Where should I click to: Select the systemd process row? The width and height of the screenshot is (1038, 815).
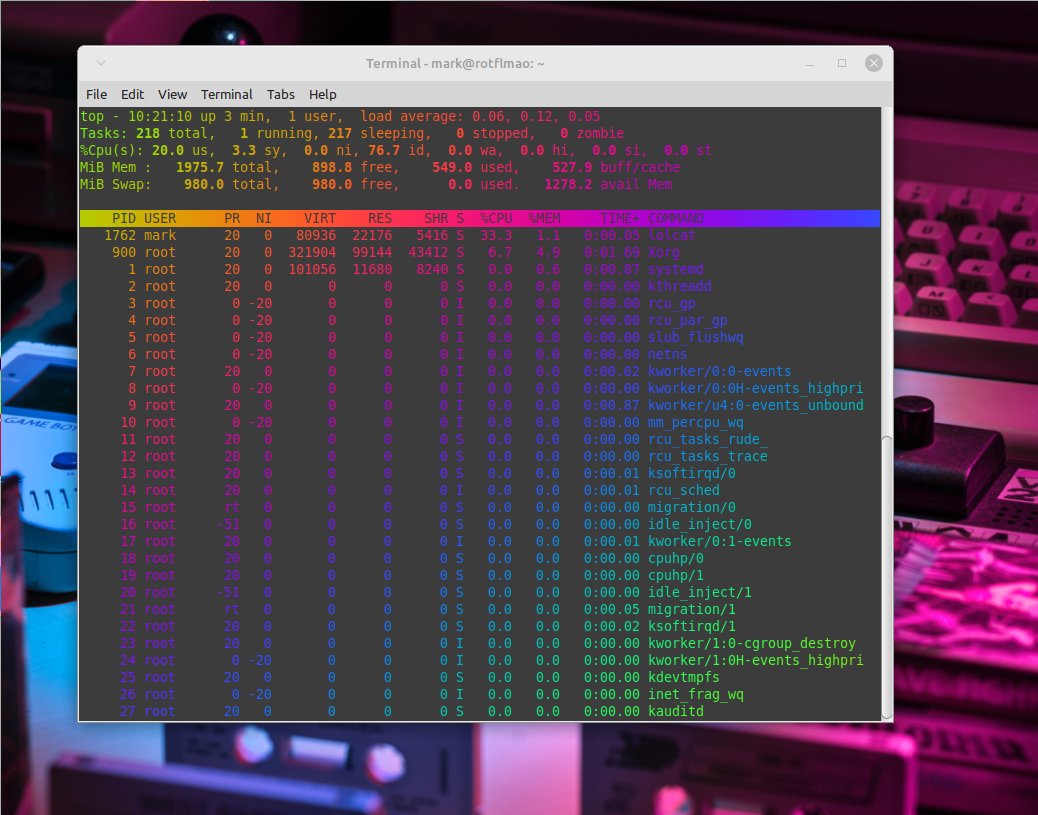(400, 269)
